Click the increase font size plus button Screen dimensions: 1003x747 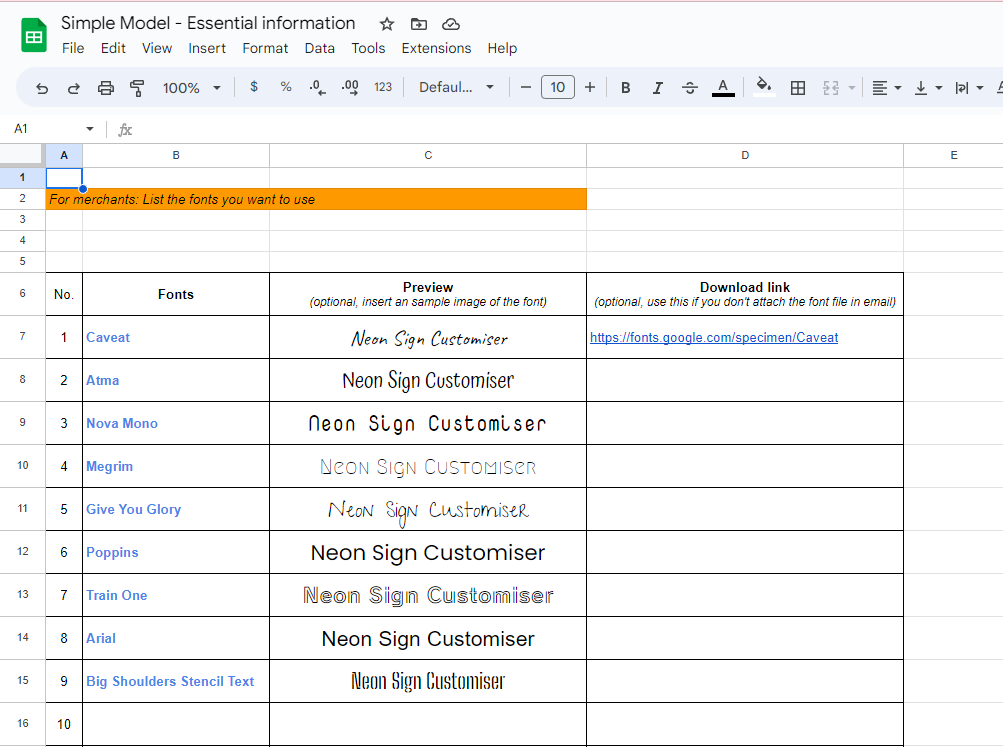[590, 88]
